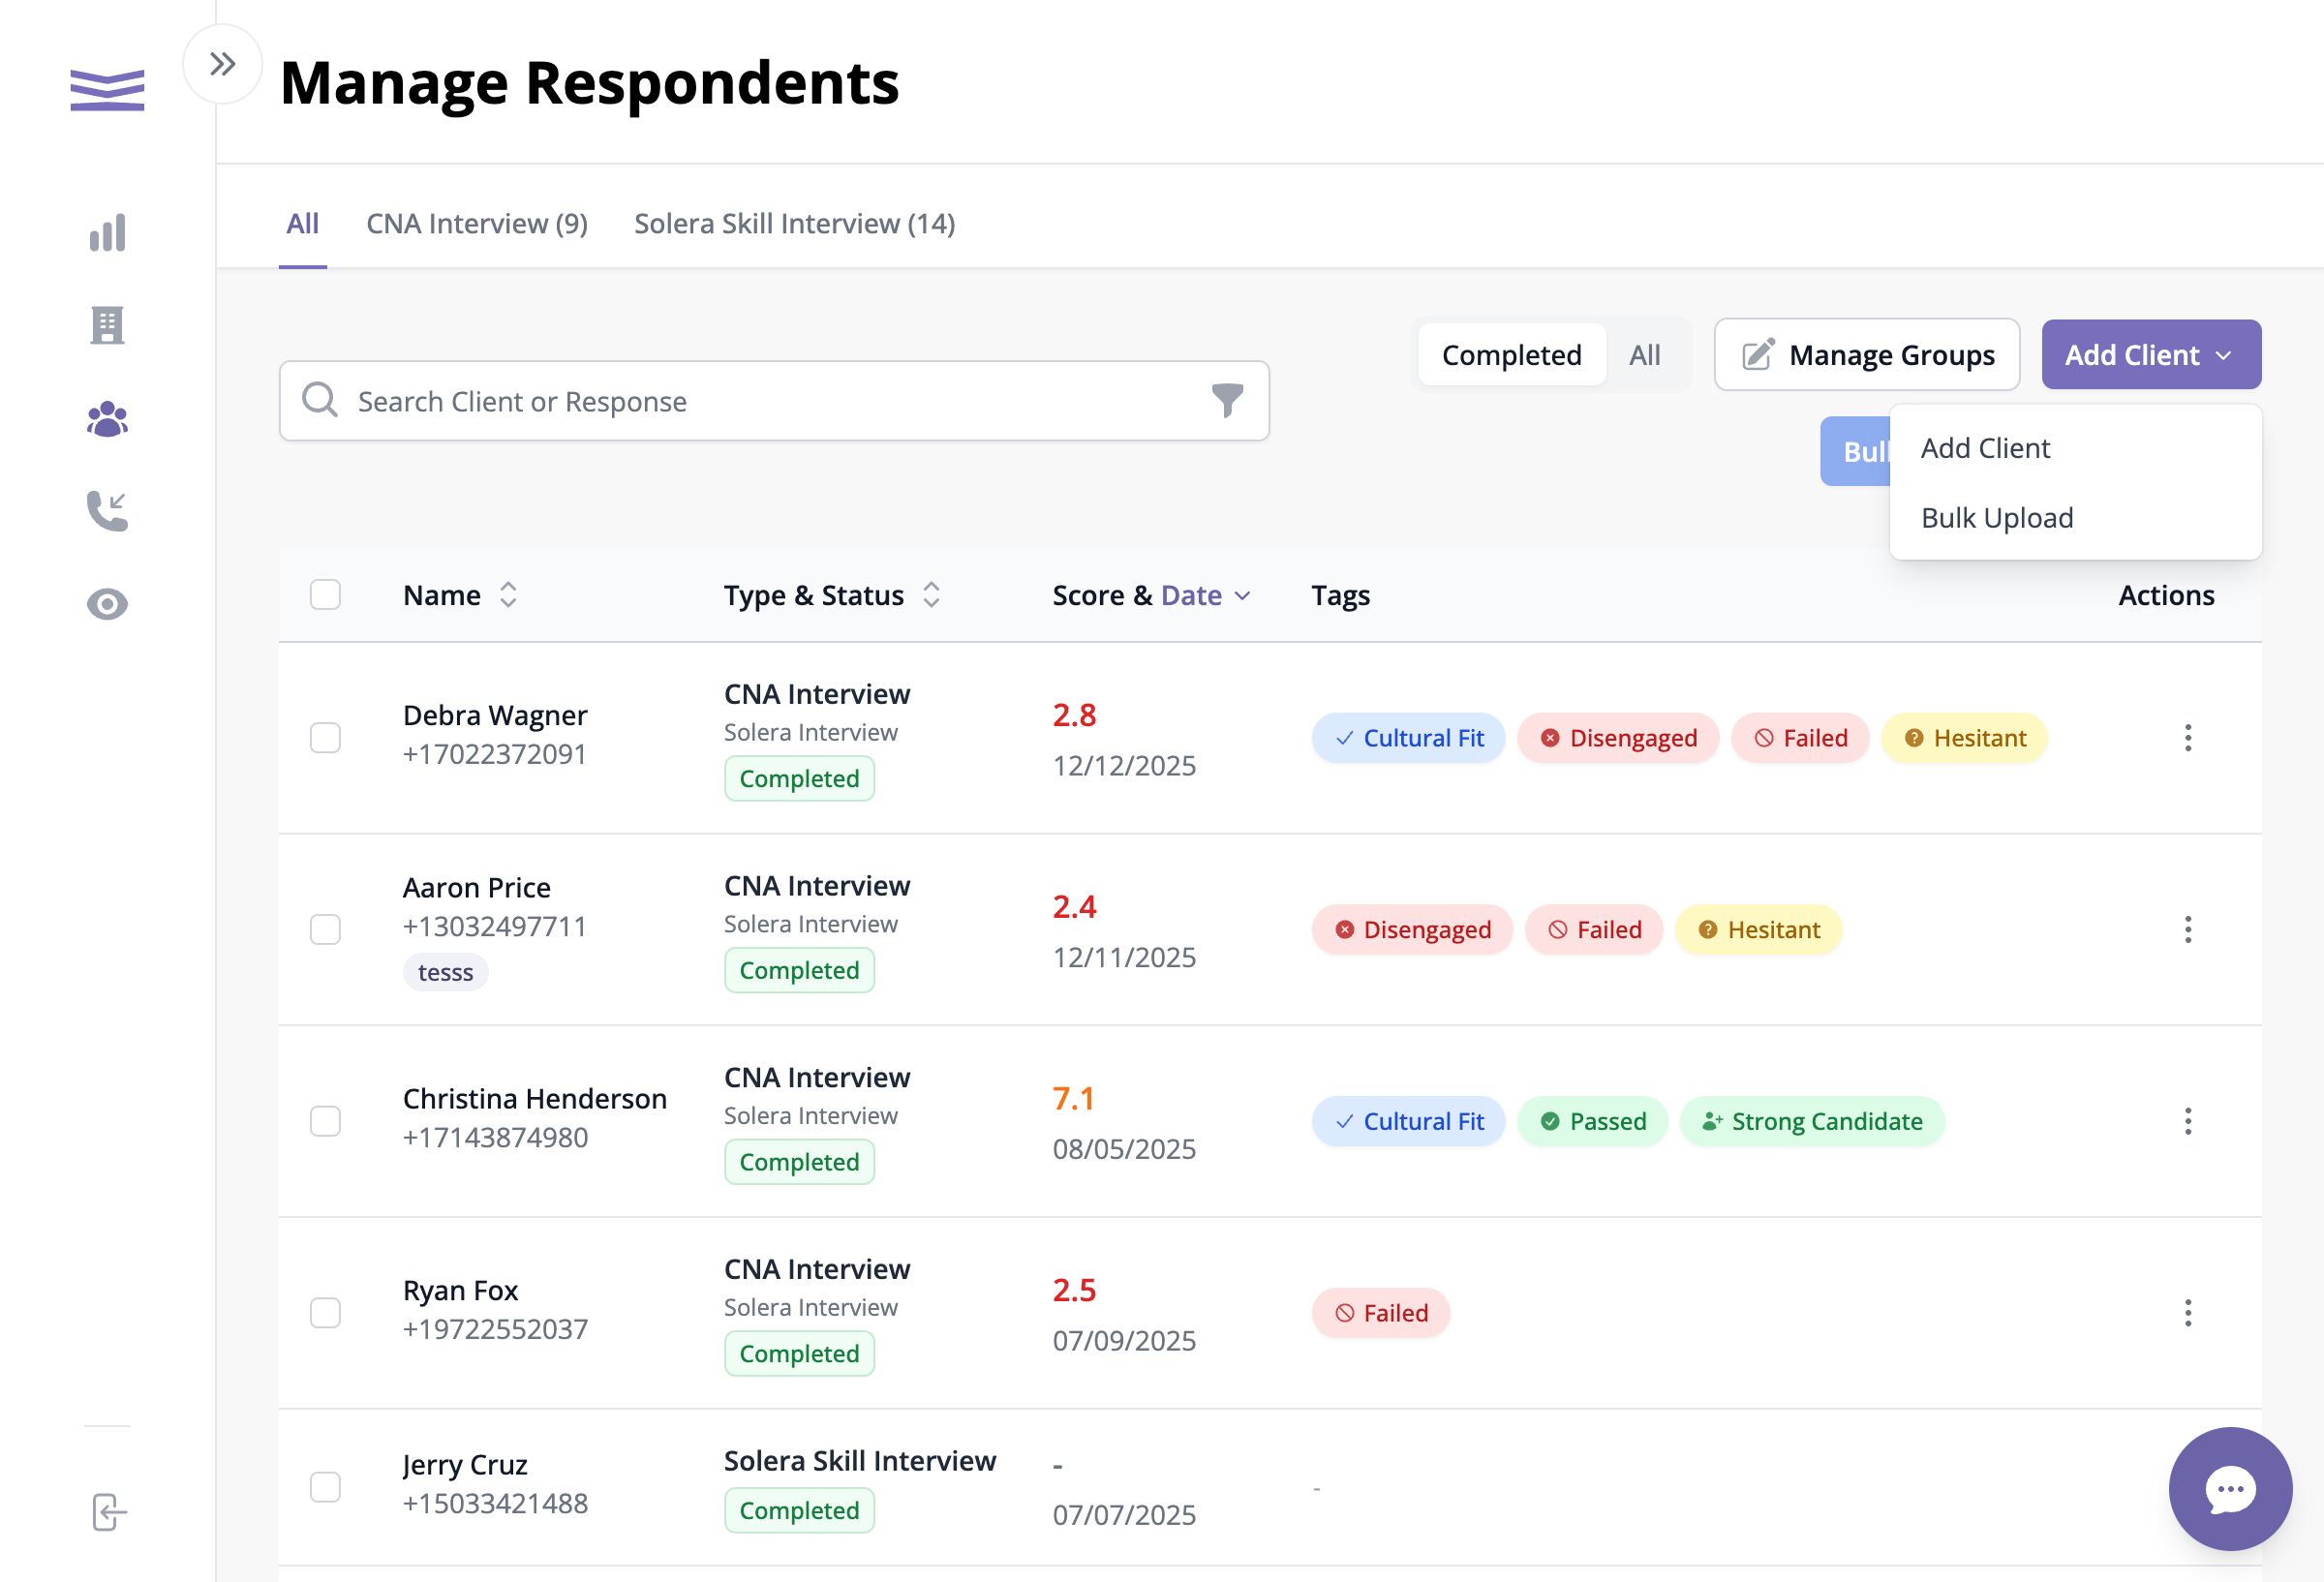Viewport: 2324px width, 1582px height.
Task: Open the analytics bar chart page
Action: point(107,233)
